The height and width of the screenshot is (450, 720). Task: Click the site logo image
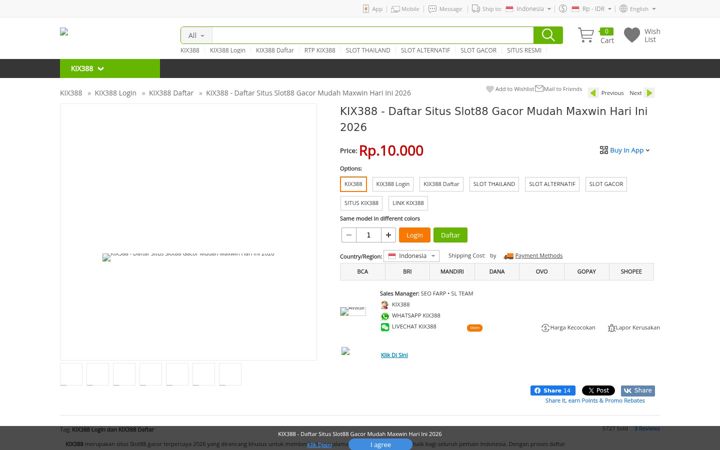pos(64,32)
